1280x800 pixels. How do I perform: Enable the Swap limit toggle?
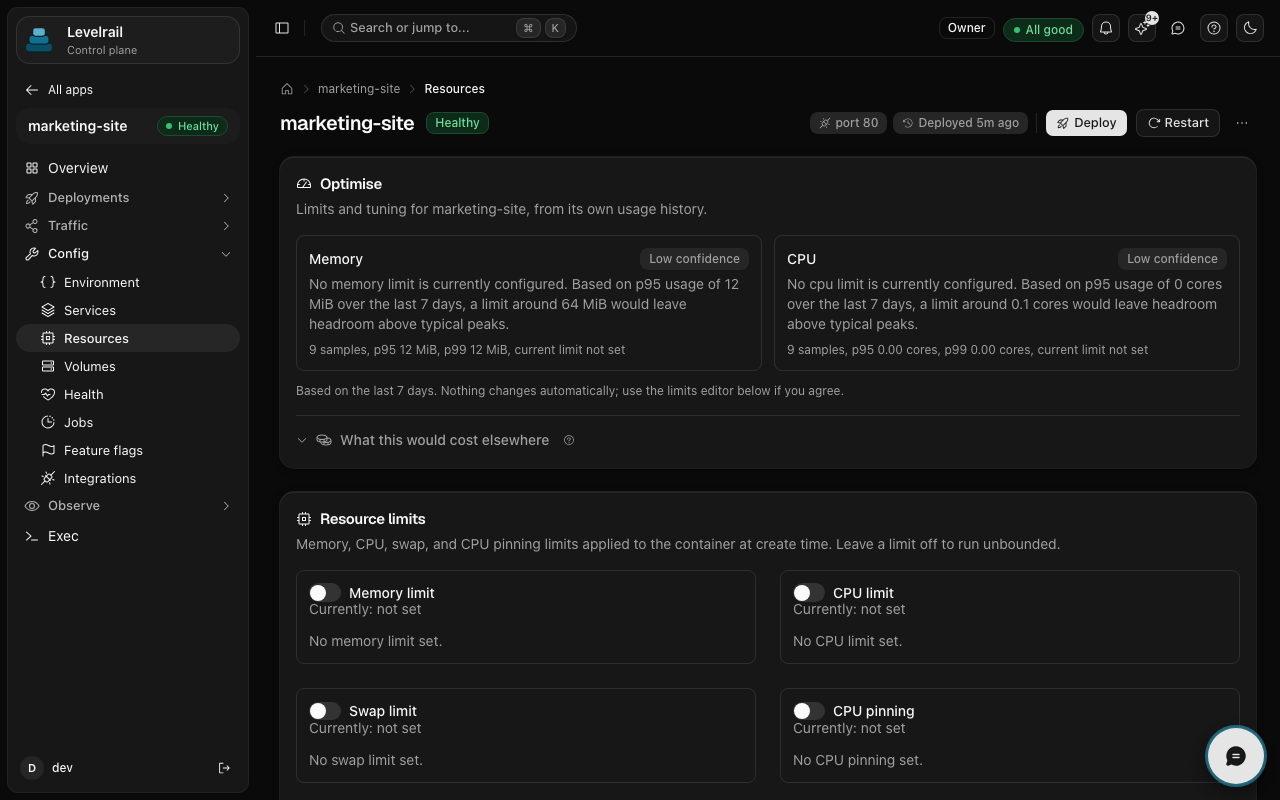[x=325, y=711]
